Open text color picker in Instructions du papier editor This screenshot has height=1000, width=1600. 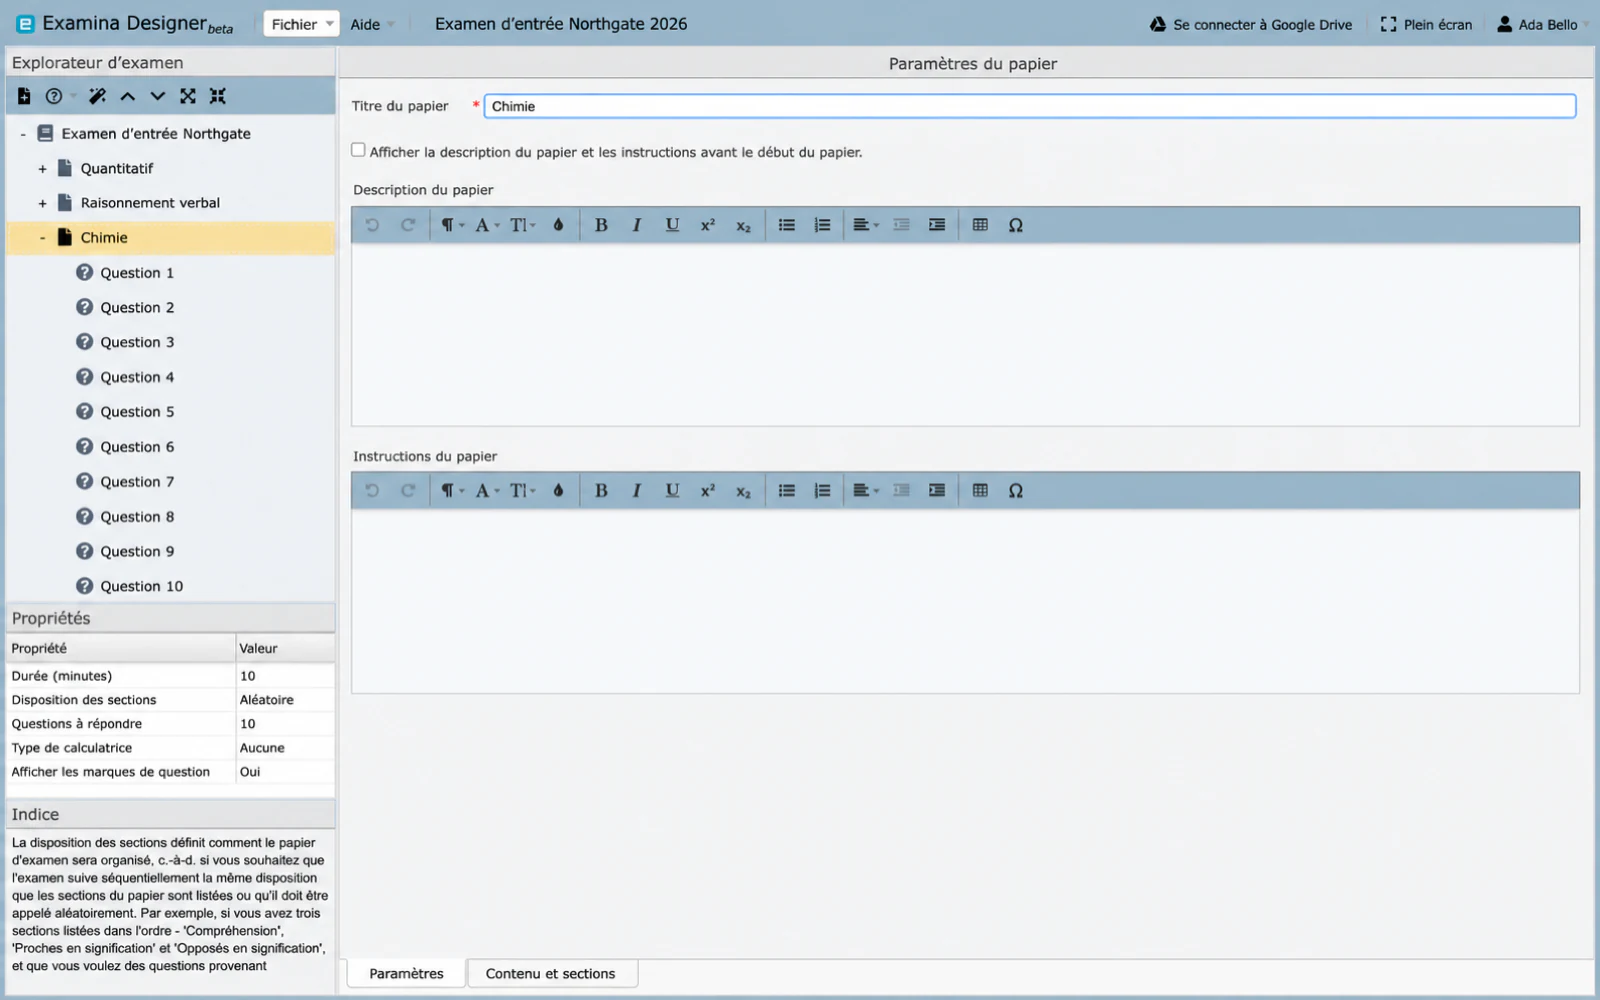558,491
